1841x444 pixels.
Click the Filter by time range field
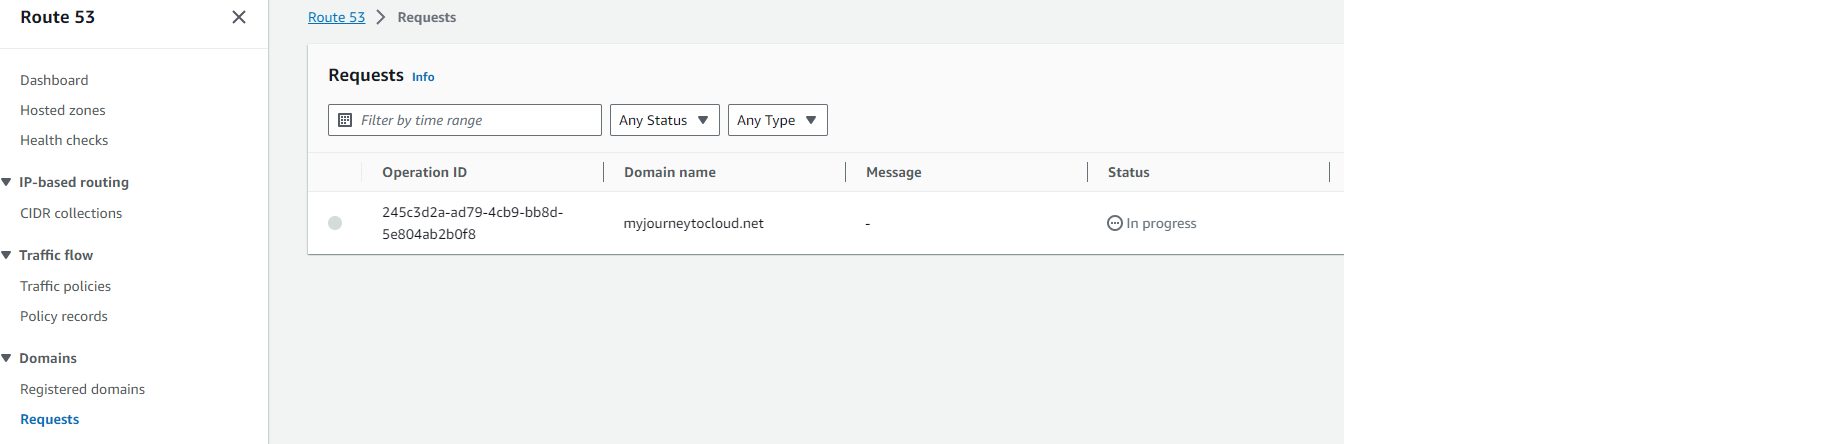click(x=475, y=120)
